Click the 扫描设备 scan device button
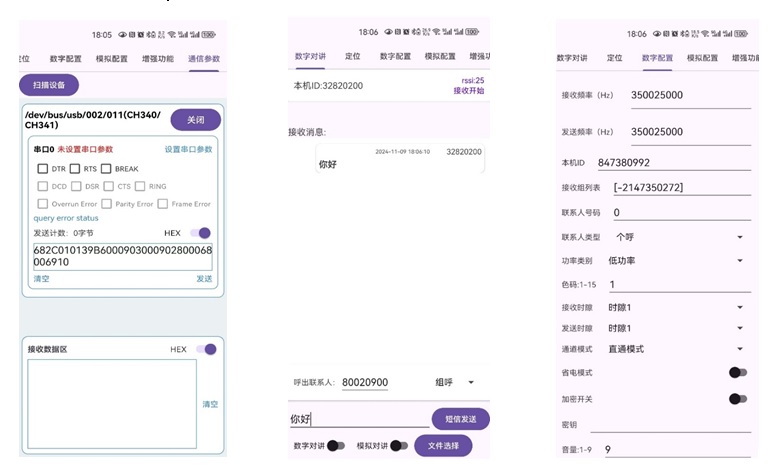This screenshot has height=470, width=782. (x=49, y=86)
